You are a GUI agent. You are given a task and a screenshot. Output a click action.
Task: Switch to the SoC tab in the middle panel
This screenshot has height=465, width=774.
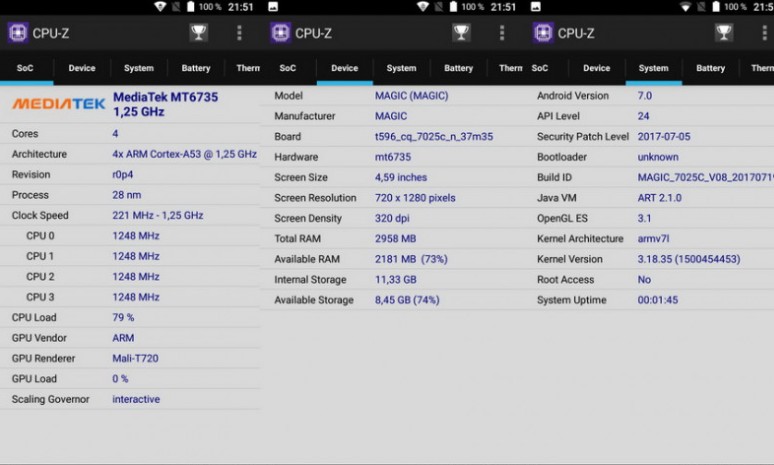coord(287,69)
